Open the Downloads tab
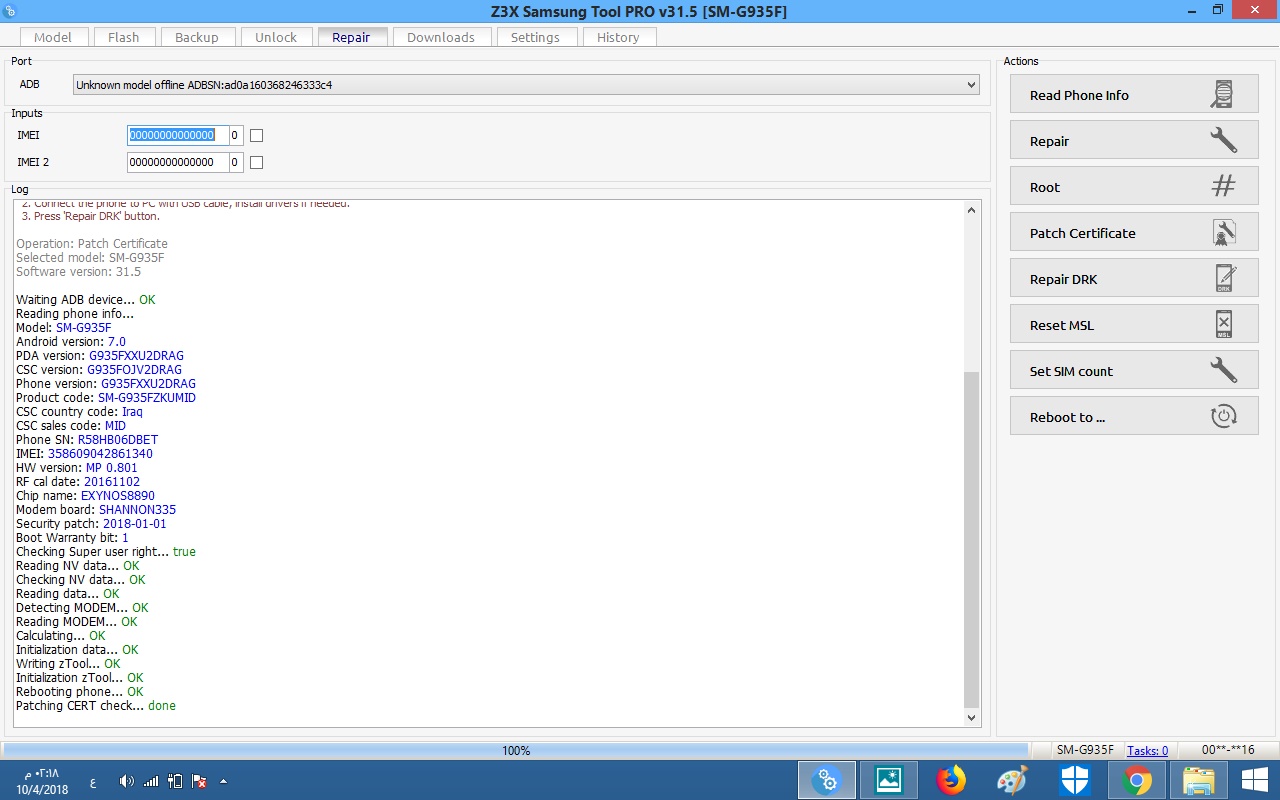The height and width of the screenshot is (800, 1280). pos(441,37)
